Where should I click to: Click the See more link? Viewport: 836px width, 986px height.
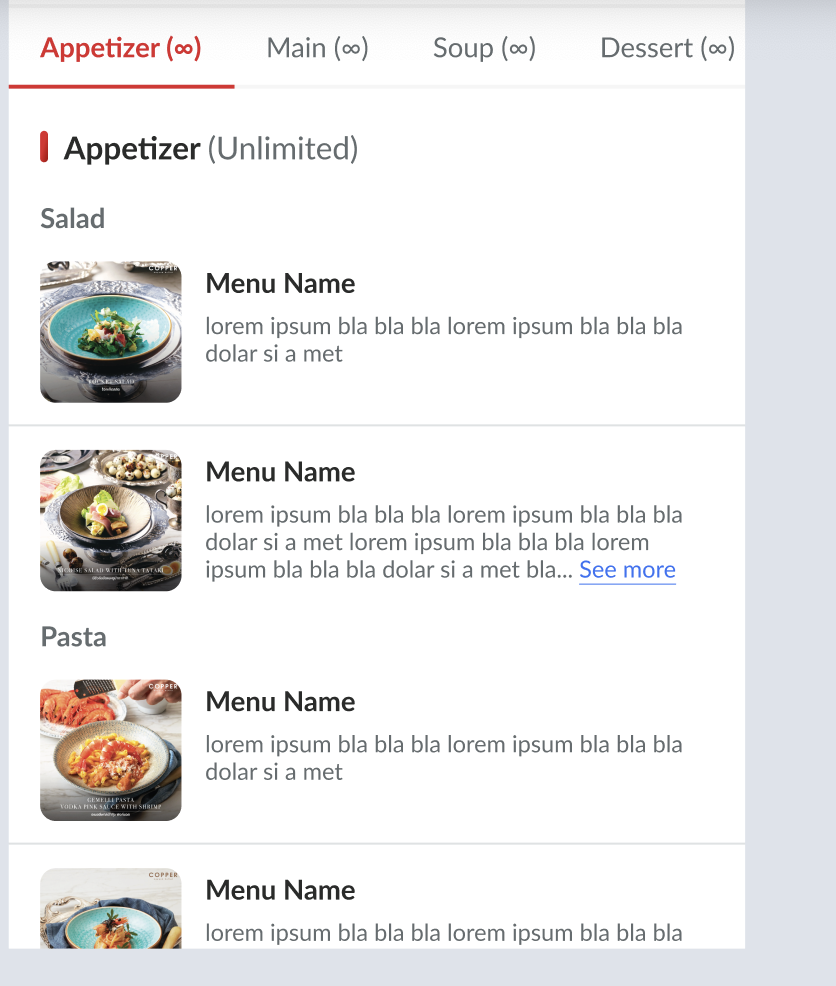627,570
